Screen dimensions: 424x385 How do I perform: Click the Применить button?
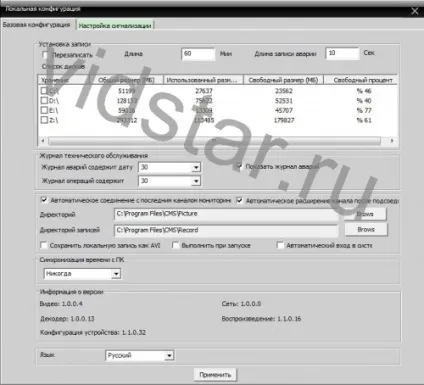tap(215, 375)
